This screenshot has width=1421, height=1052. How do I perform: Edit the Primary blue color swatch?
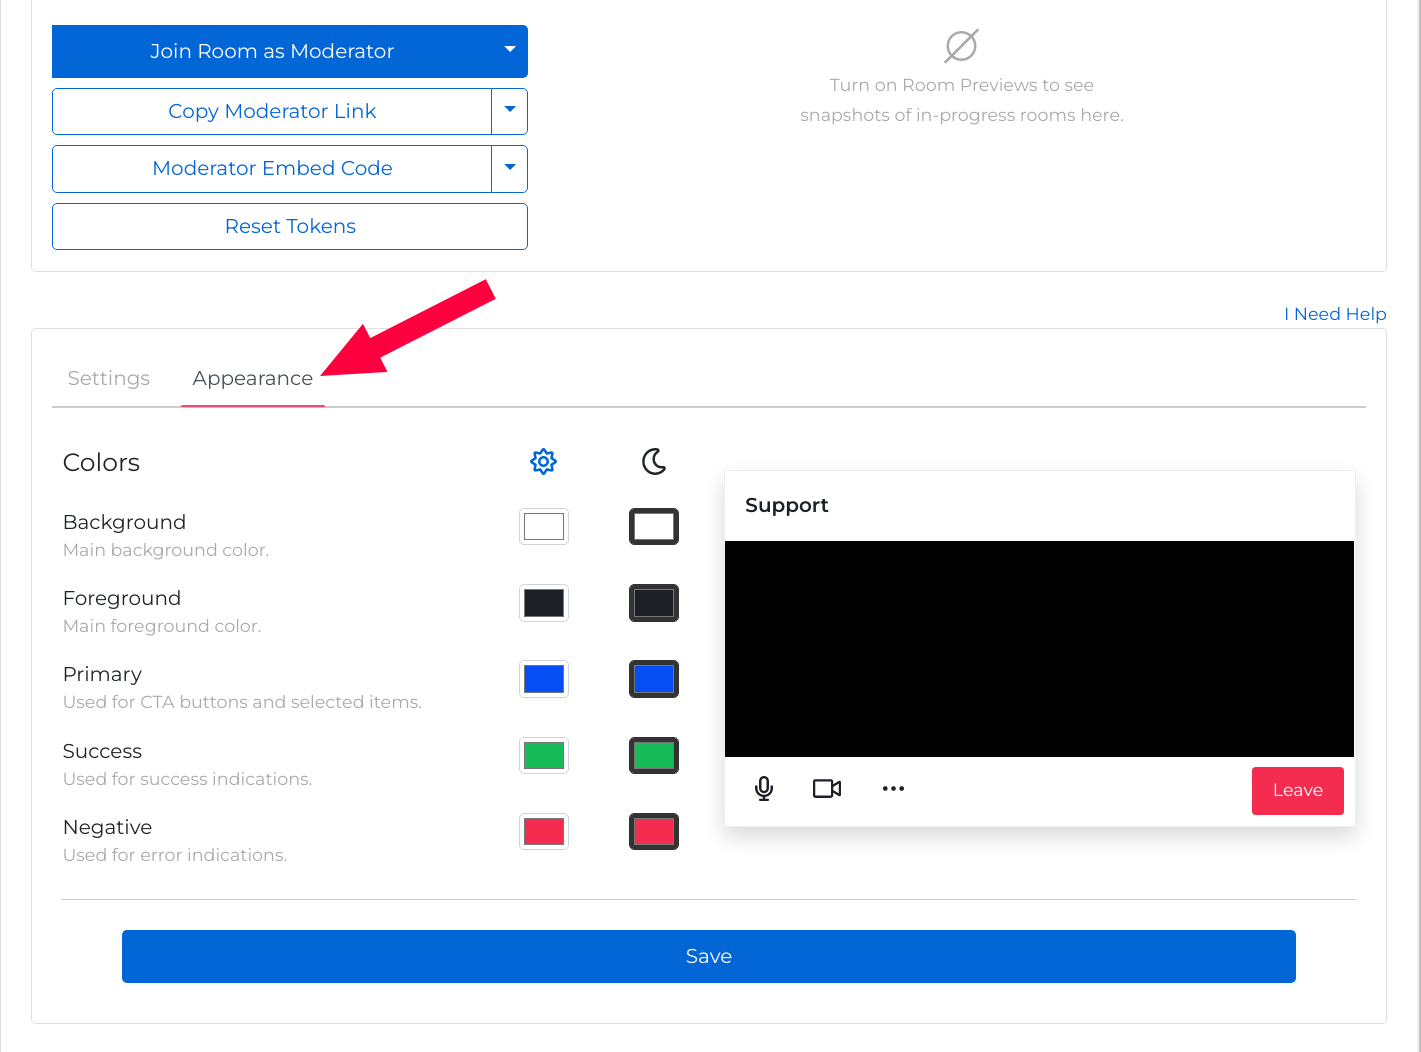coord(543,679)
